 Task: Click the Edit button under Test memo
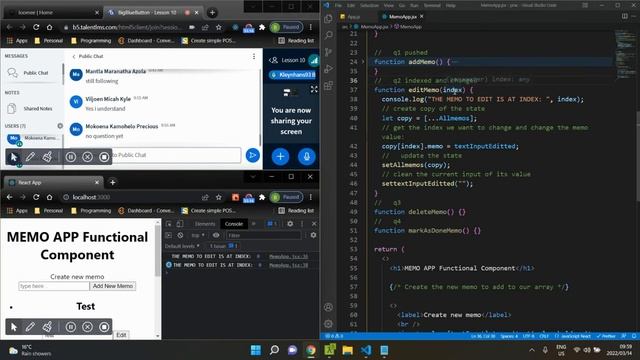point(121,335)
